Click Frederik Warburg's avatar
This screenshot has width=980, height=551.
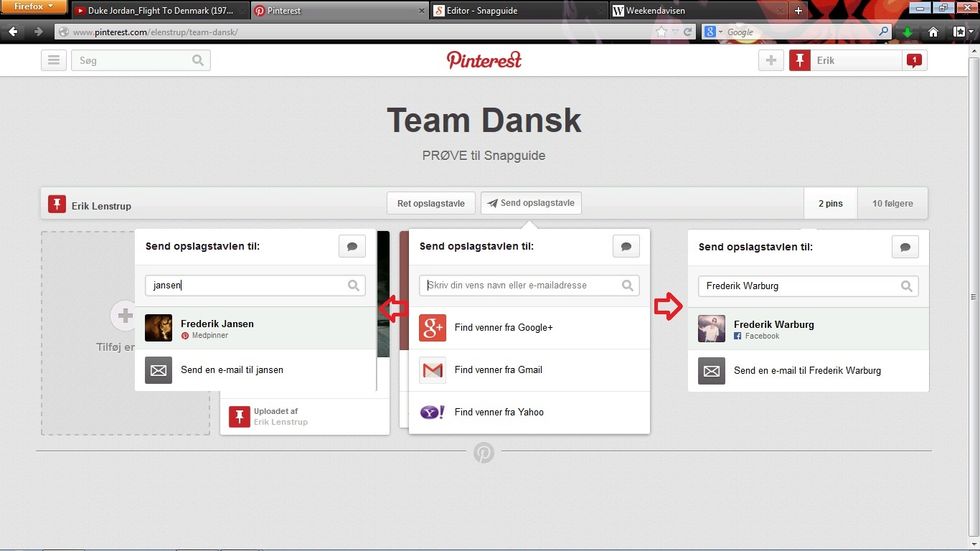(712, 329)
